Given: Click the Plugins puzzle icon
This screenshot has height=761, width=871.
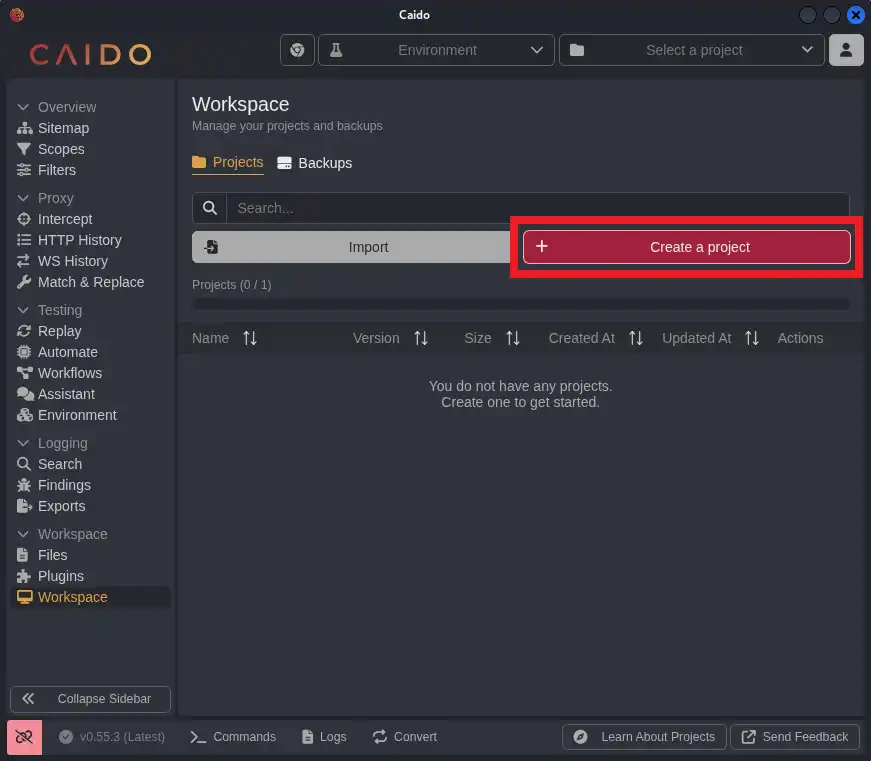Looking at the screenshot, I should 25,576.
